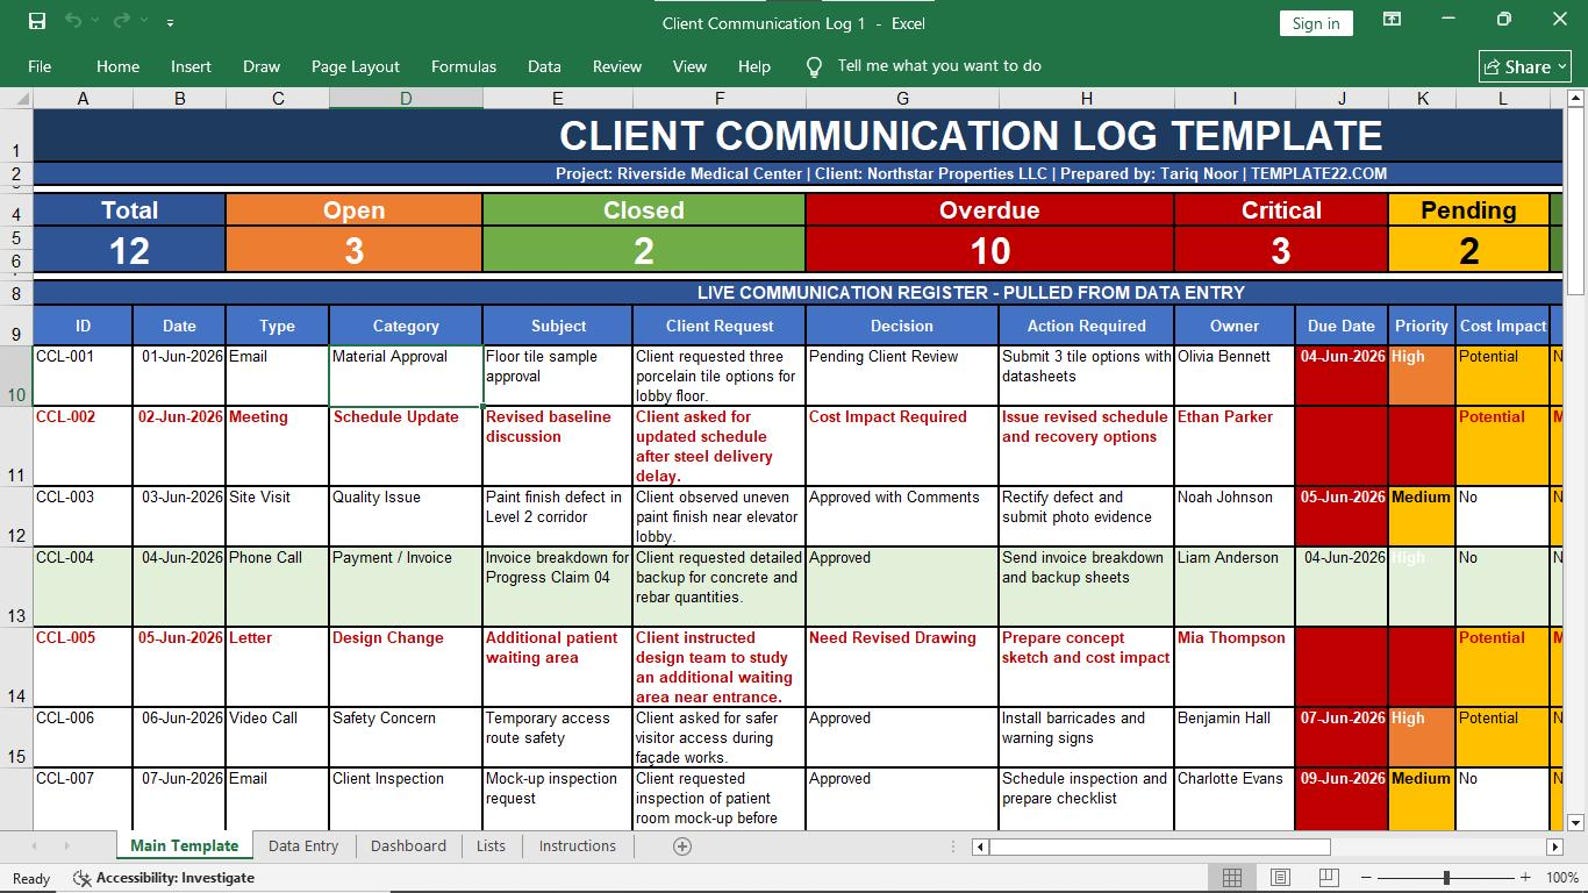Screen dimensions: 1588x893
Task: Open the Insert ribbon tab
Action: (x=191, y=66)
